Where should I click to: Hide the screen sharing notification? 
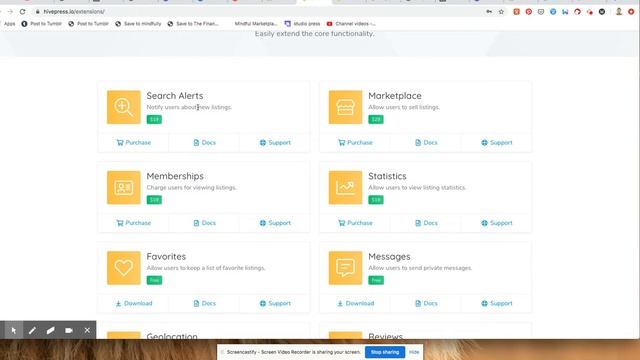pyautogui.click(x=414, y=352)
